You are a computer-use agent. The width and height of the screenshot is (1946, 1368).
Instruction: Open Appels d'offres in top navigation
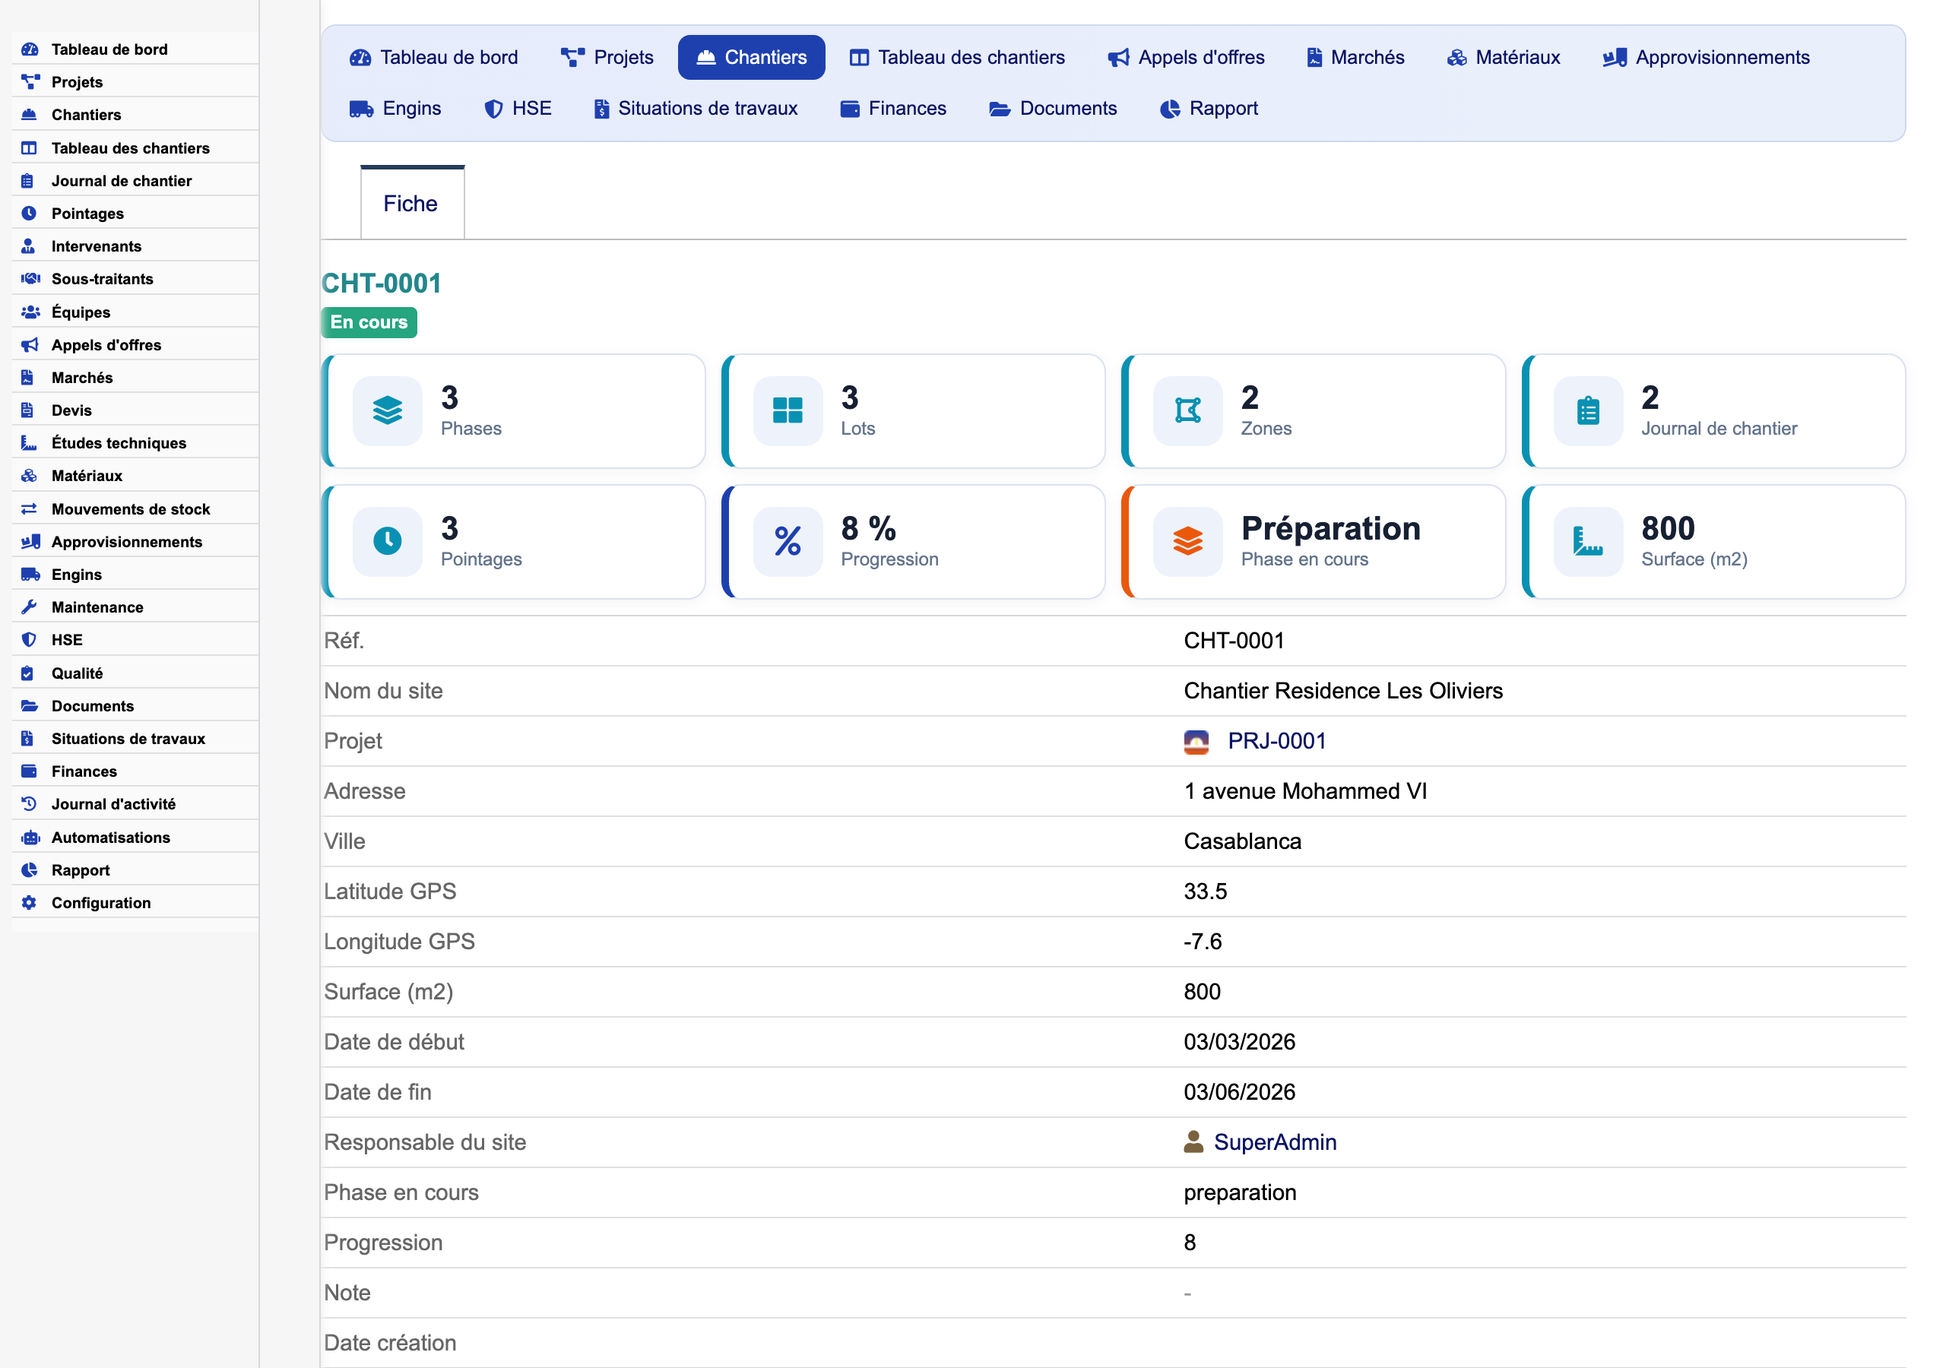1186,57
